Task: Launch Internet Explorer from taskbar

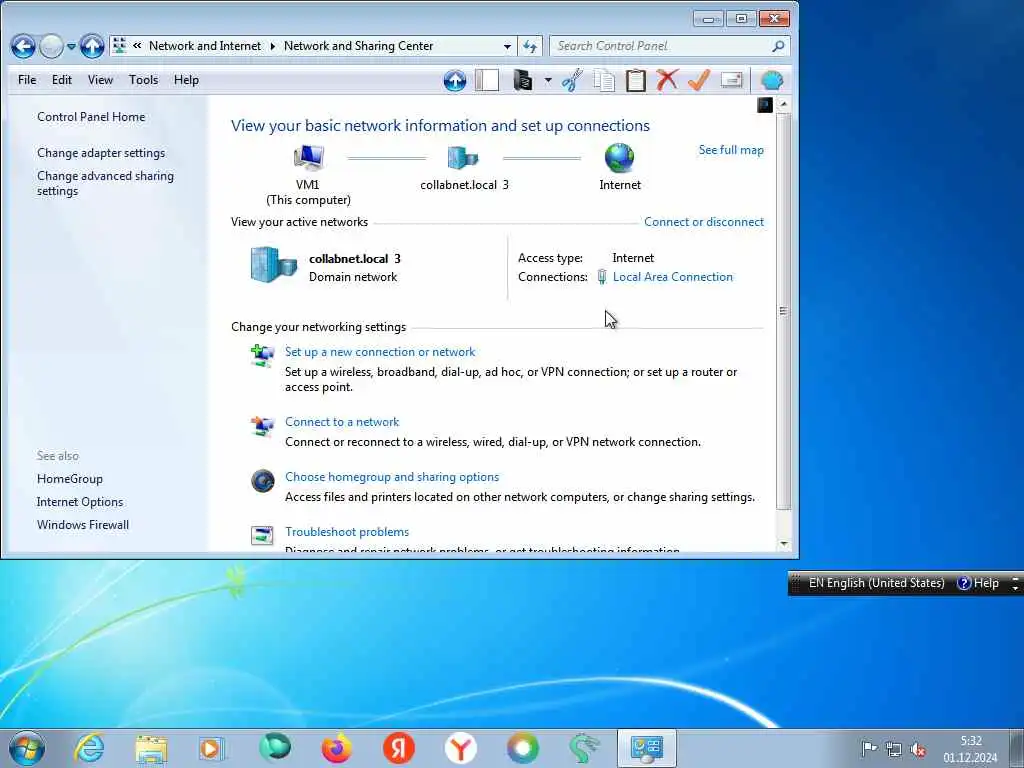Action: coord(89,748)
